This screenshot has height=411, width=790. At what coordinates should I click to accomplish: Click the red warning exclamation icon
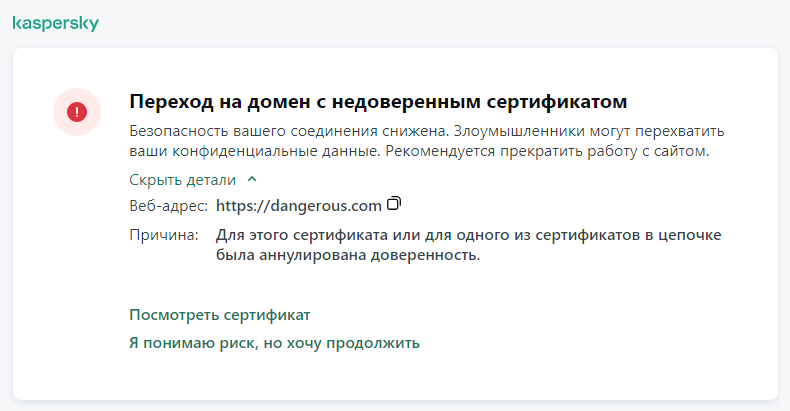pos(77,112)
